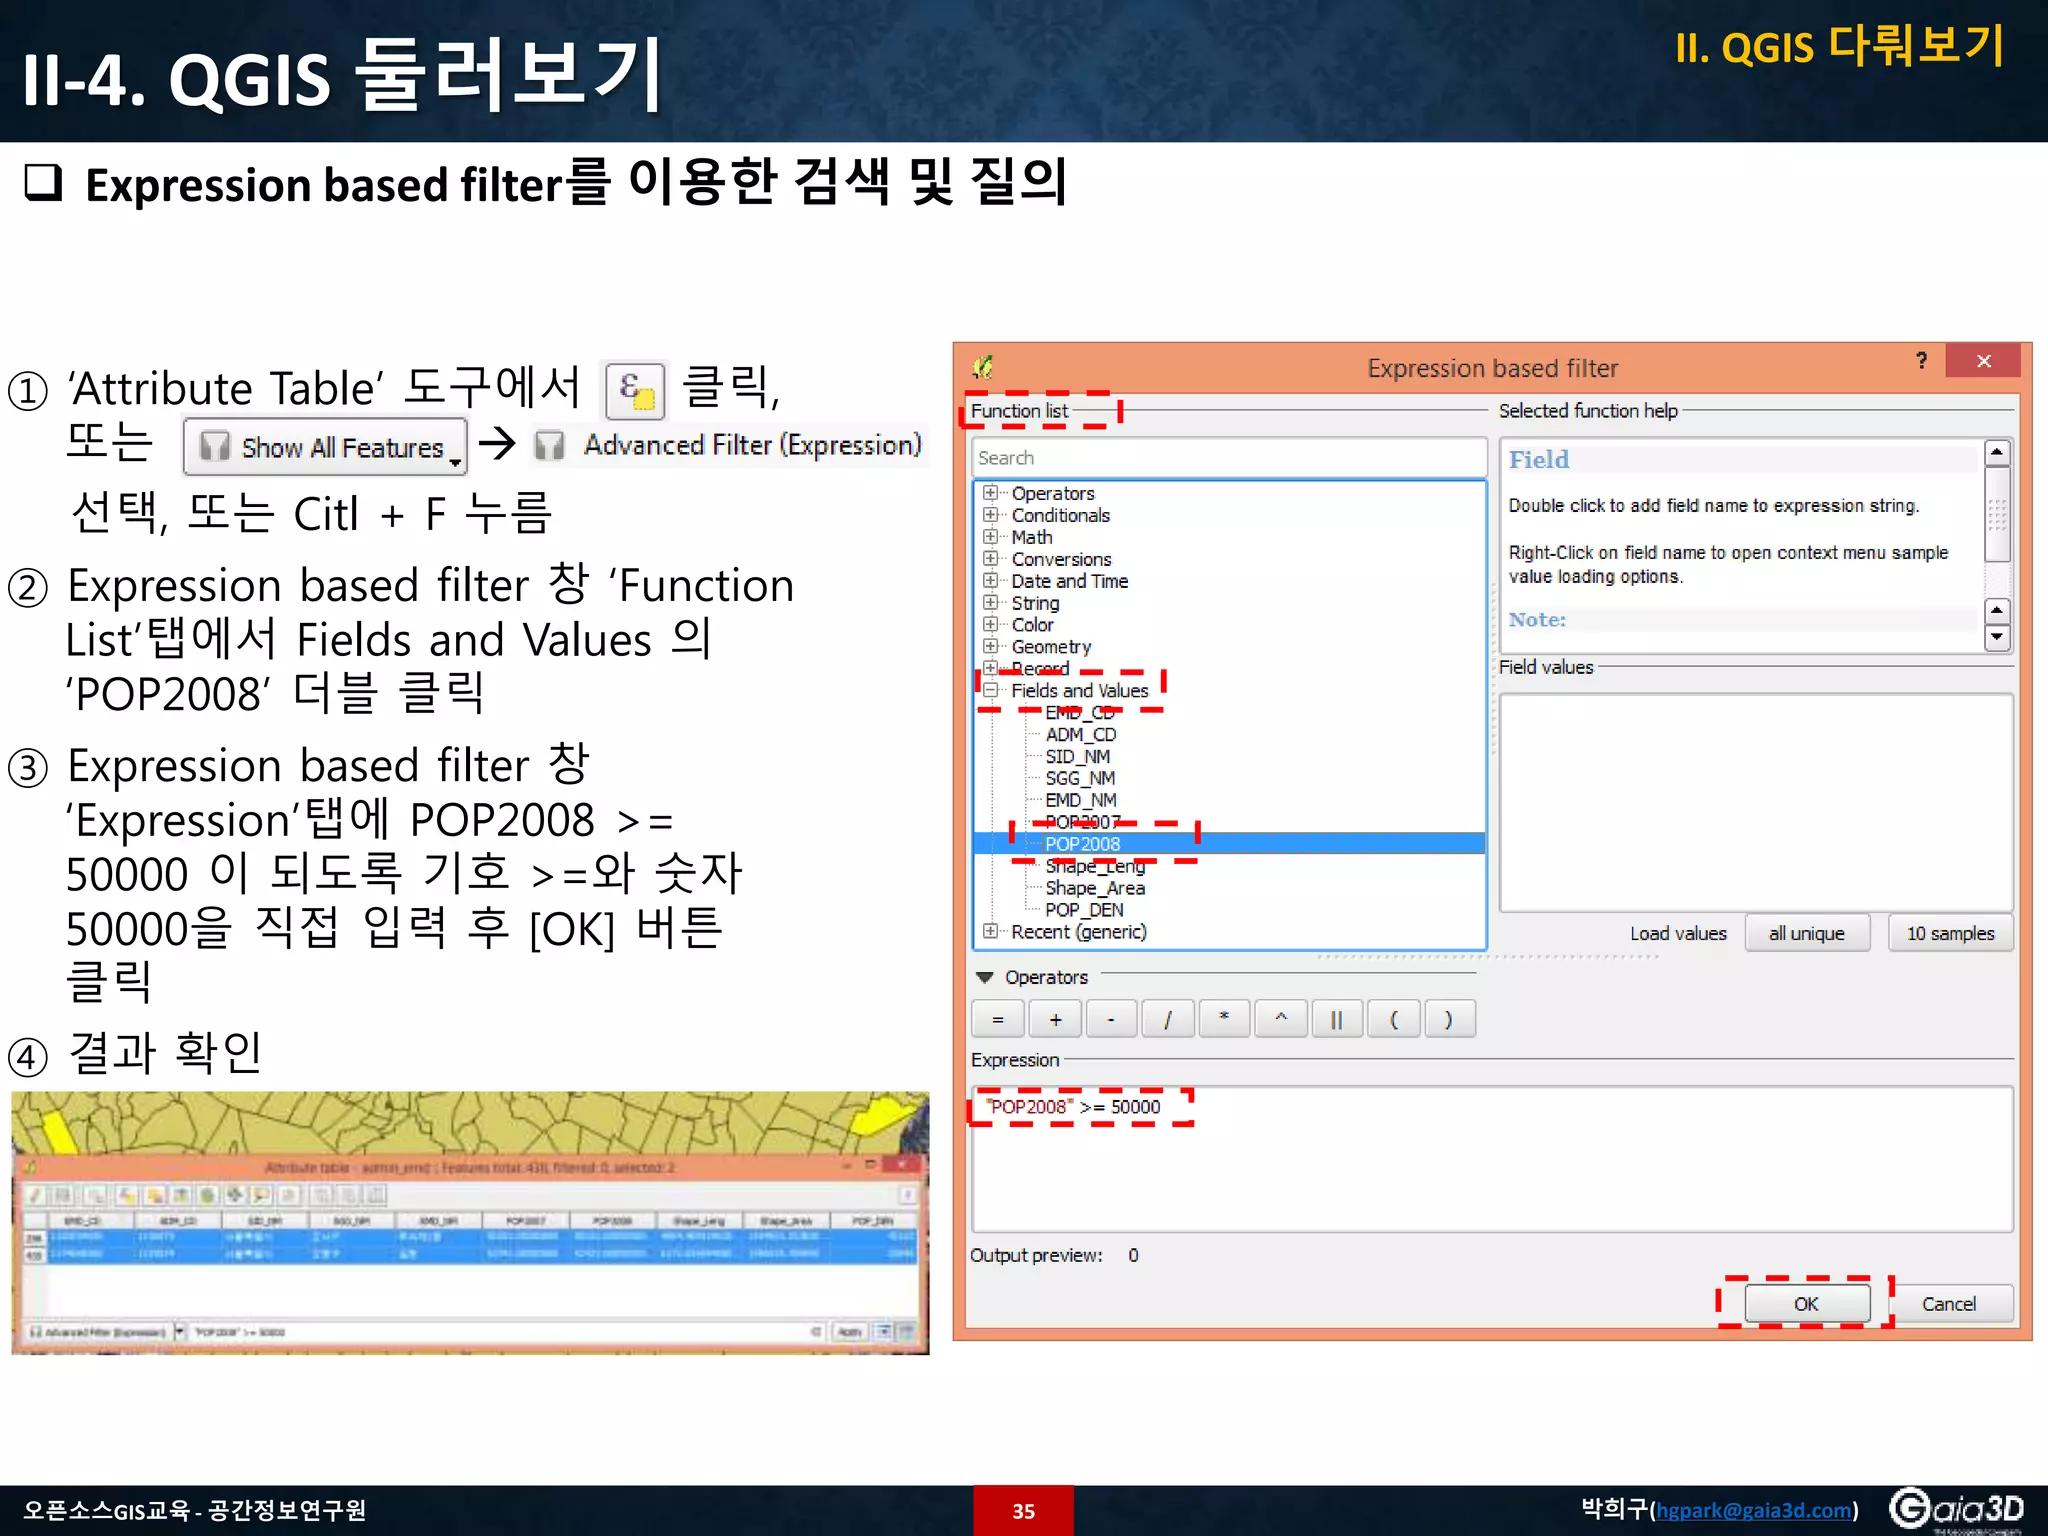
Task: Select the Shape_Area field
Action: tap(1095, 888)
